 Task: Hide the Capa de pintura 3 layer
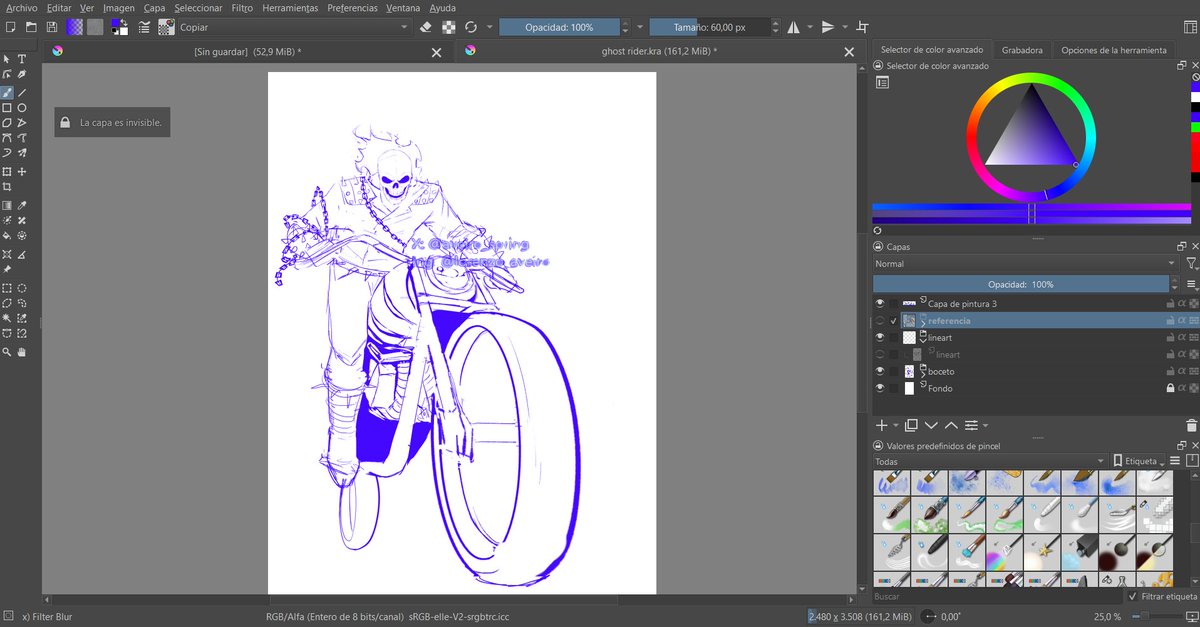click(880, 303)
